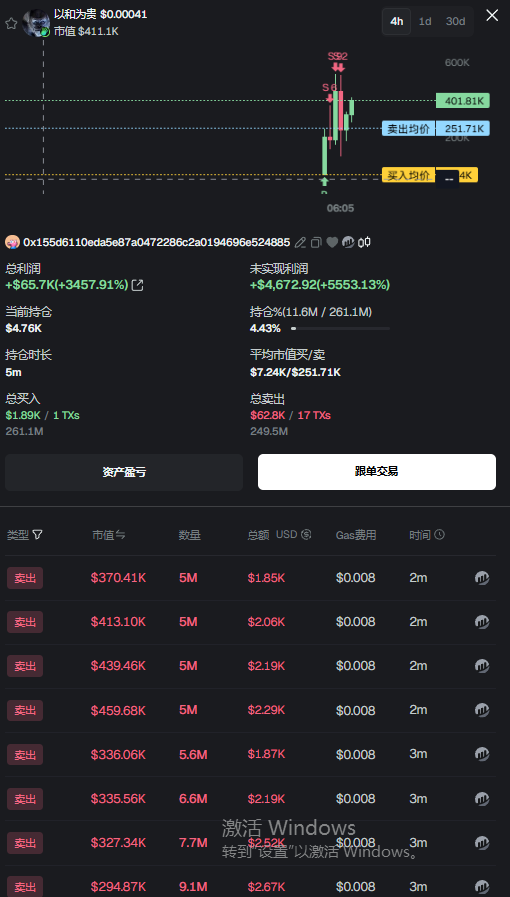The image size is (510, 897).
Task: Select the 卖出均价 251.71K chart label
Action: (x=436, y=128)
